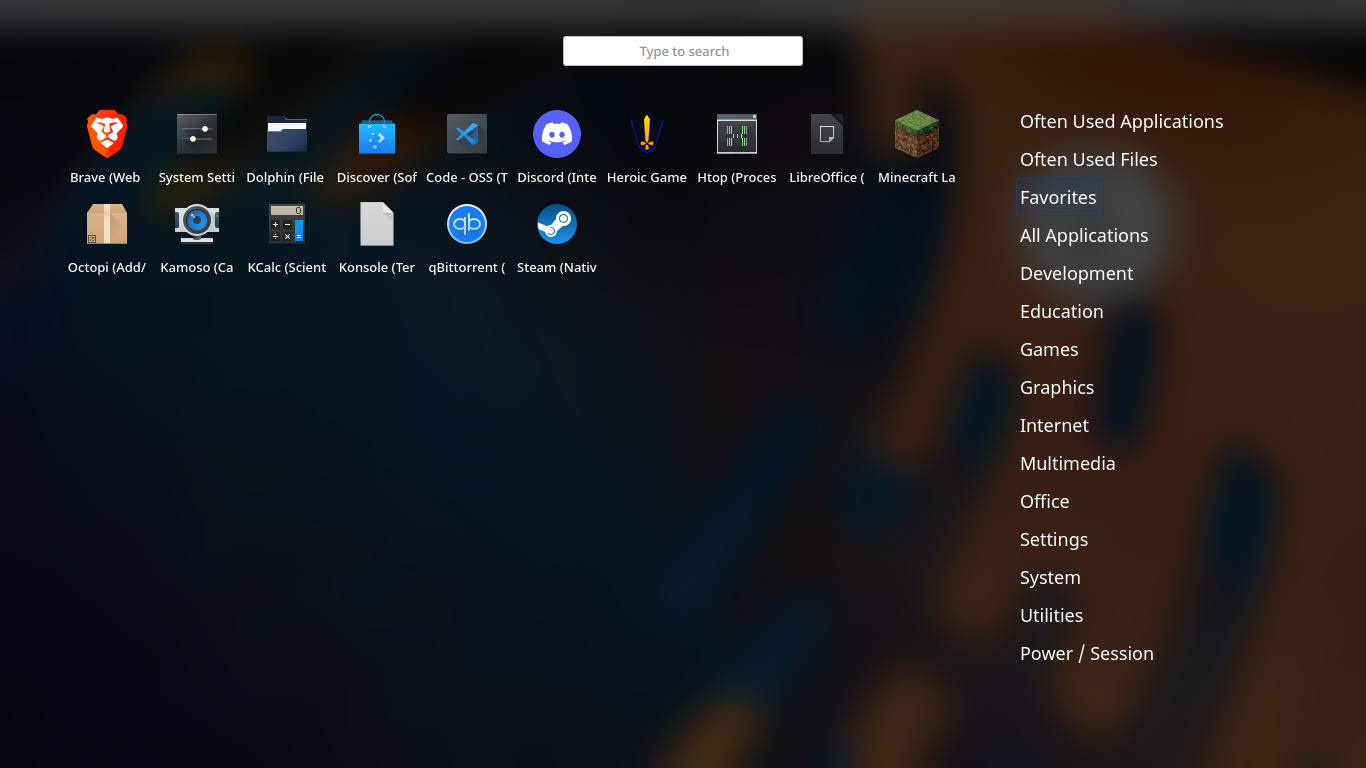The width and height of the screenshot is (1366, 768).
Task: View the Settings category
Action: tap(1054, 540)
